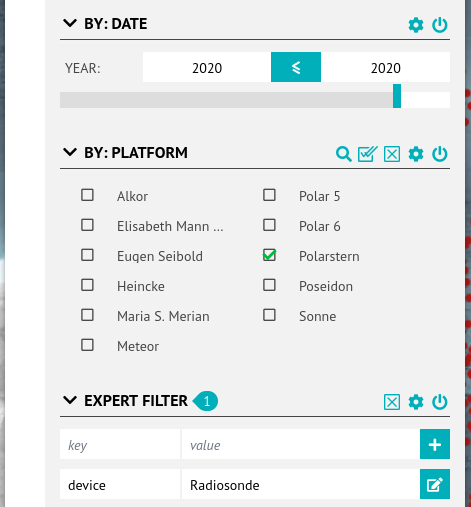471x507 pixels.
Task: Add expert filter with plus button
Action: coord(435,444)
